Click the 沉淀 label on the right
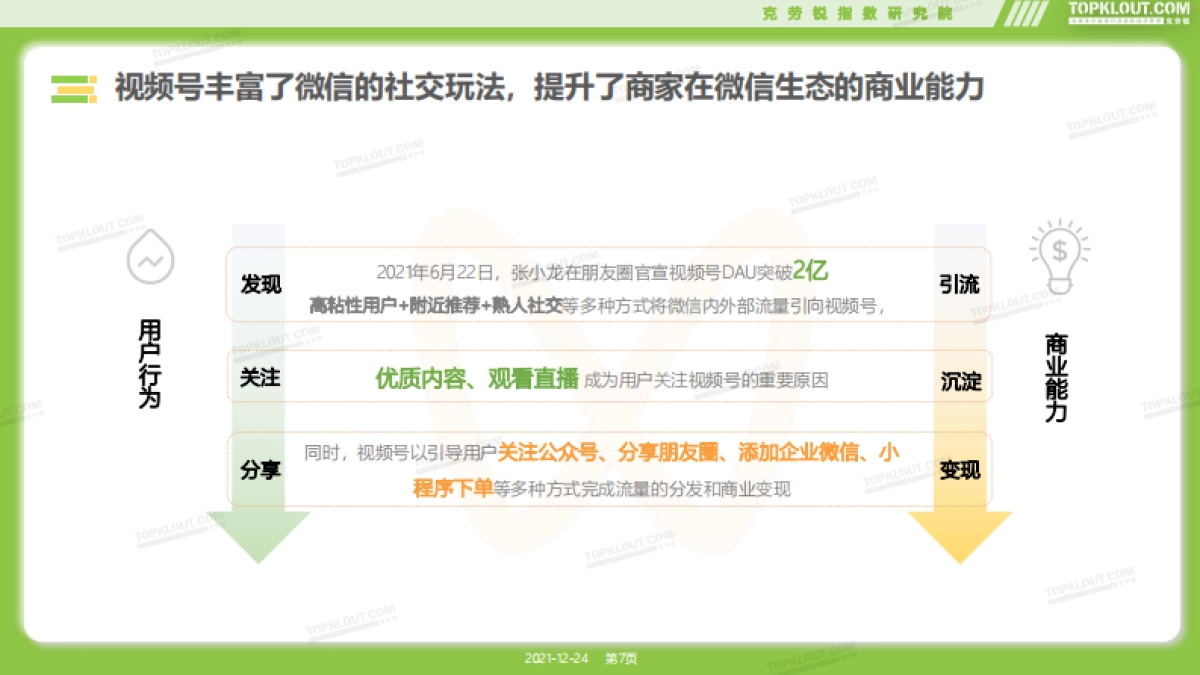Screen dimensions: 1200x675 tap(963, 381)
